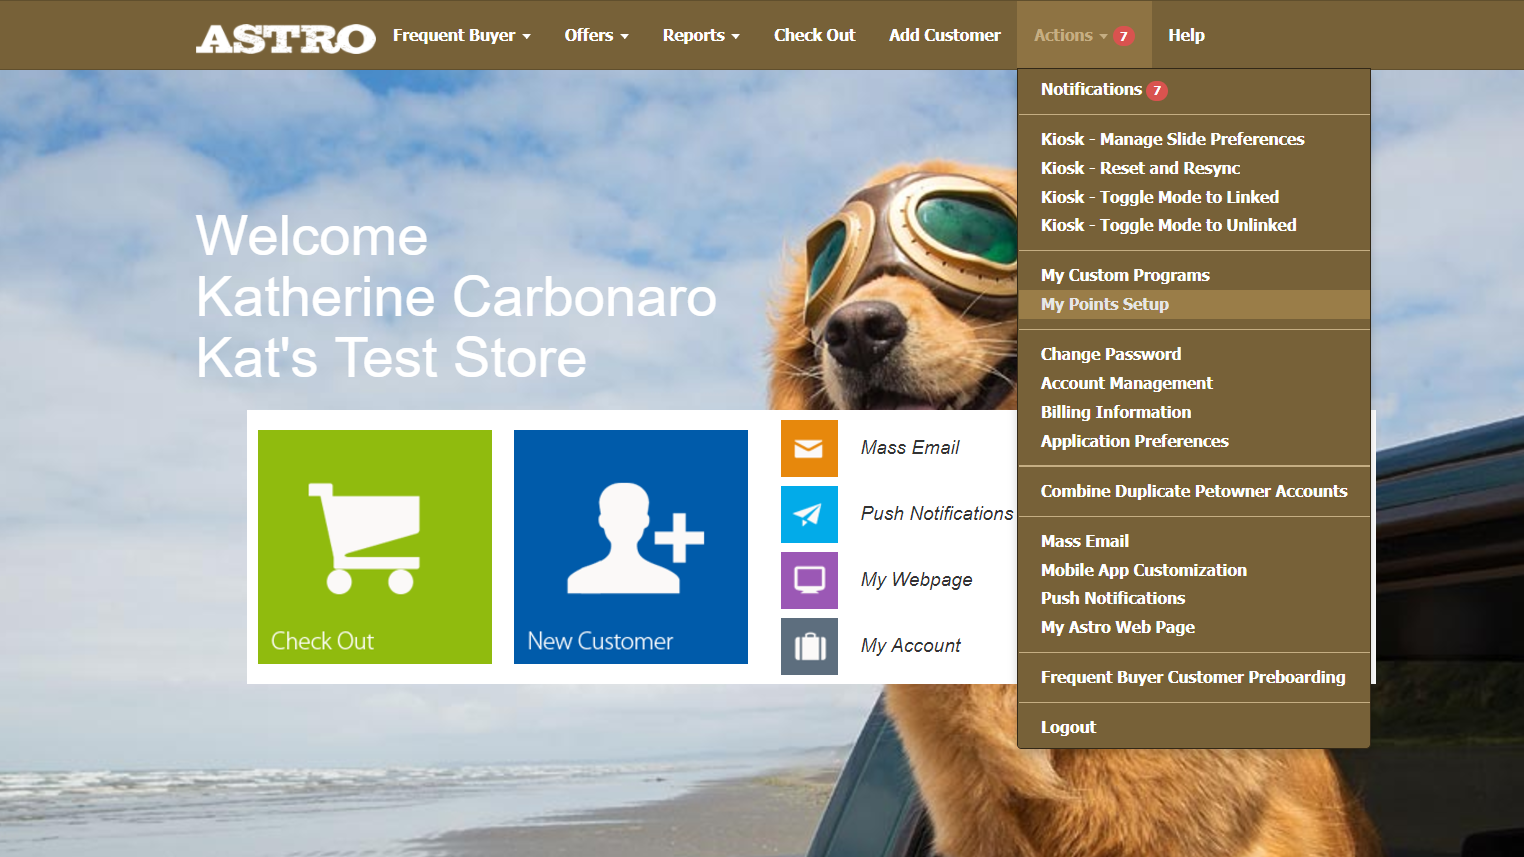Select Combine Duplicate Petowner Accounts
The width and height of the screenshot is (1524, 857).
pos(1194,491)
